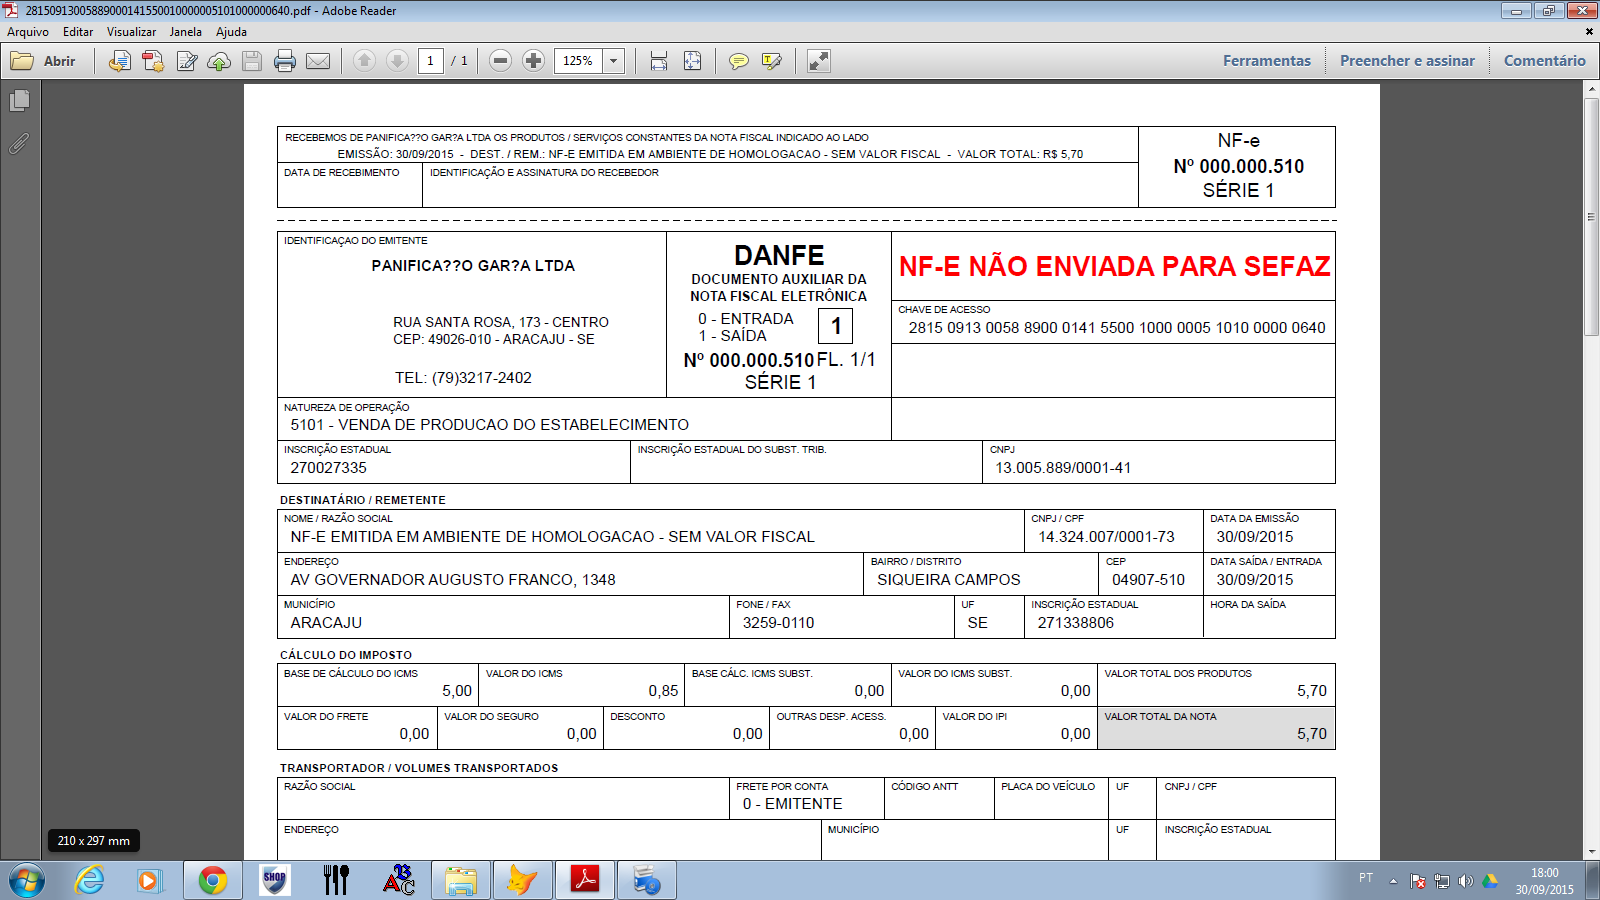Open the Janela menu
Image resolution: width=1600 pixels, height=900 pixels.
click(186, 32)
